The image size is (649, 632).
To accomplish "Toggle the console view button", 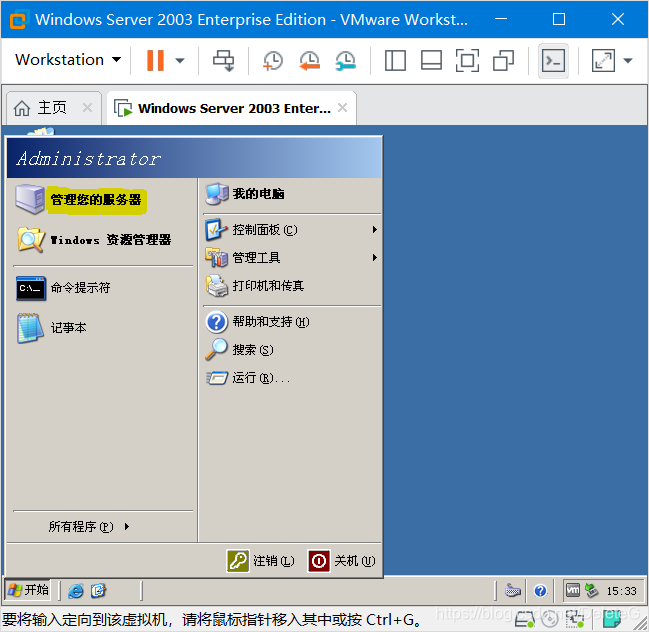I will tap(553, 60).
